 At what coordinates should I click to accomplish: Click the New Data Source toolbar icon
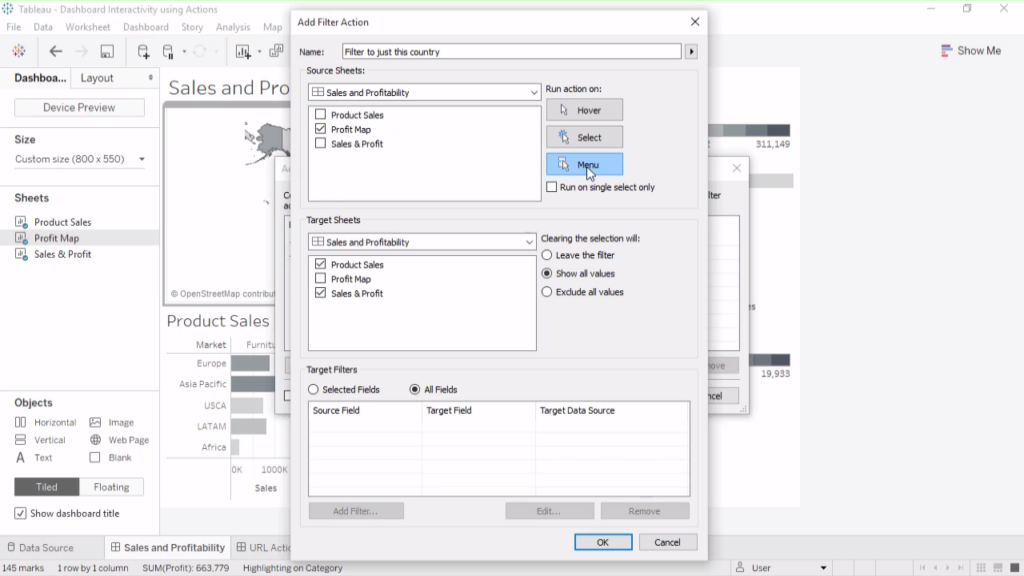(x=142, y=49)
